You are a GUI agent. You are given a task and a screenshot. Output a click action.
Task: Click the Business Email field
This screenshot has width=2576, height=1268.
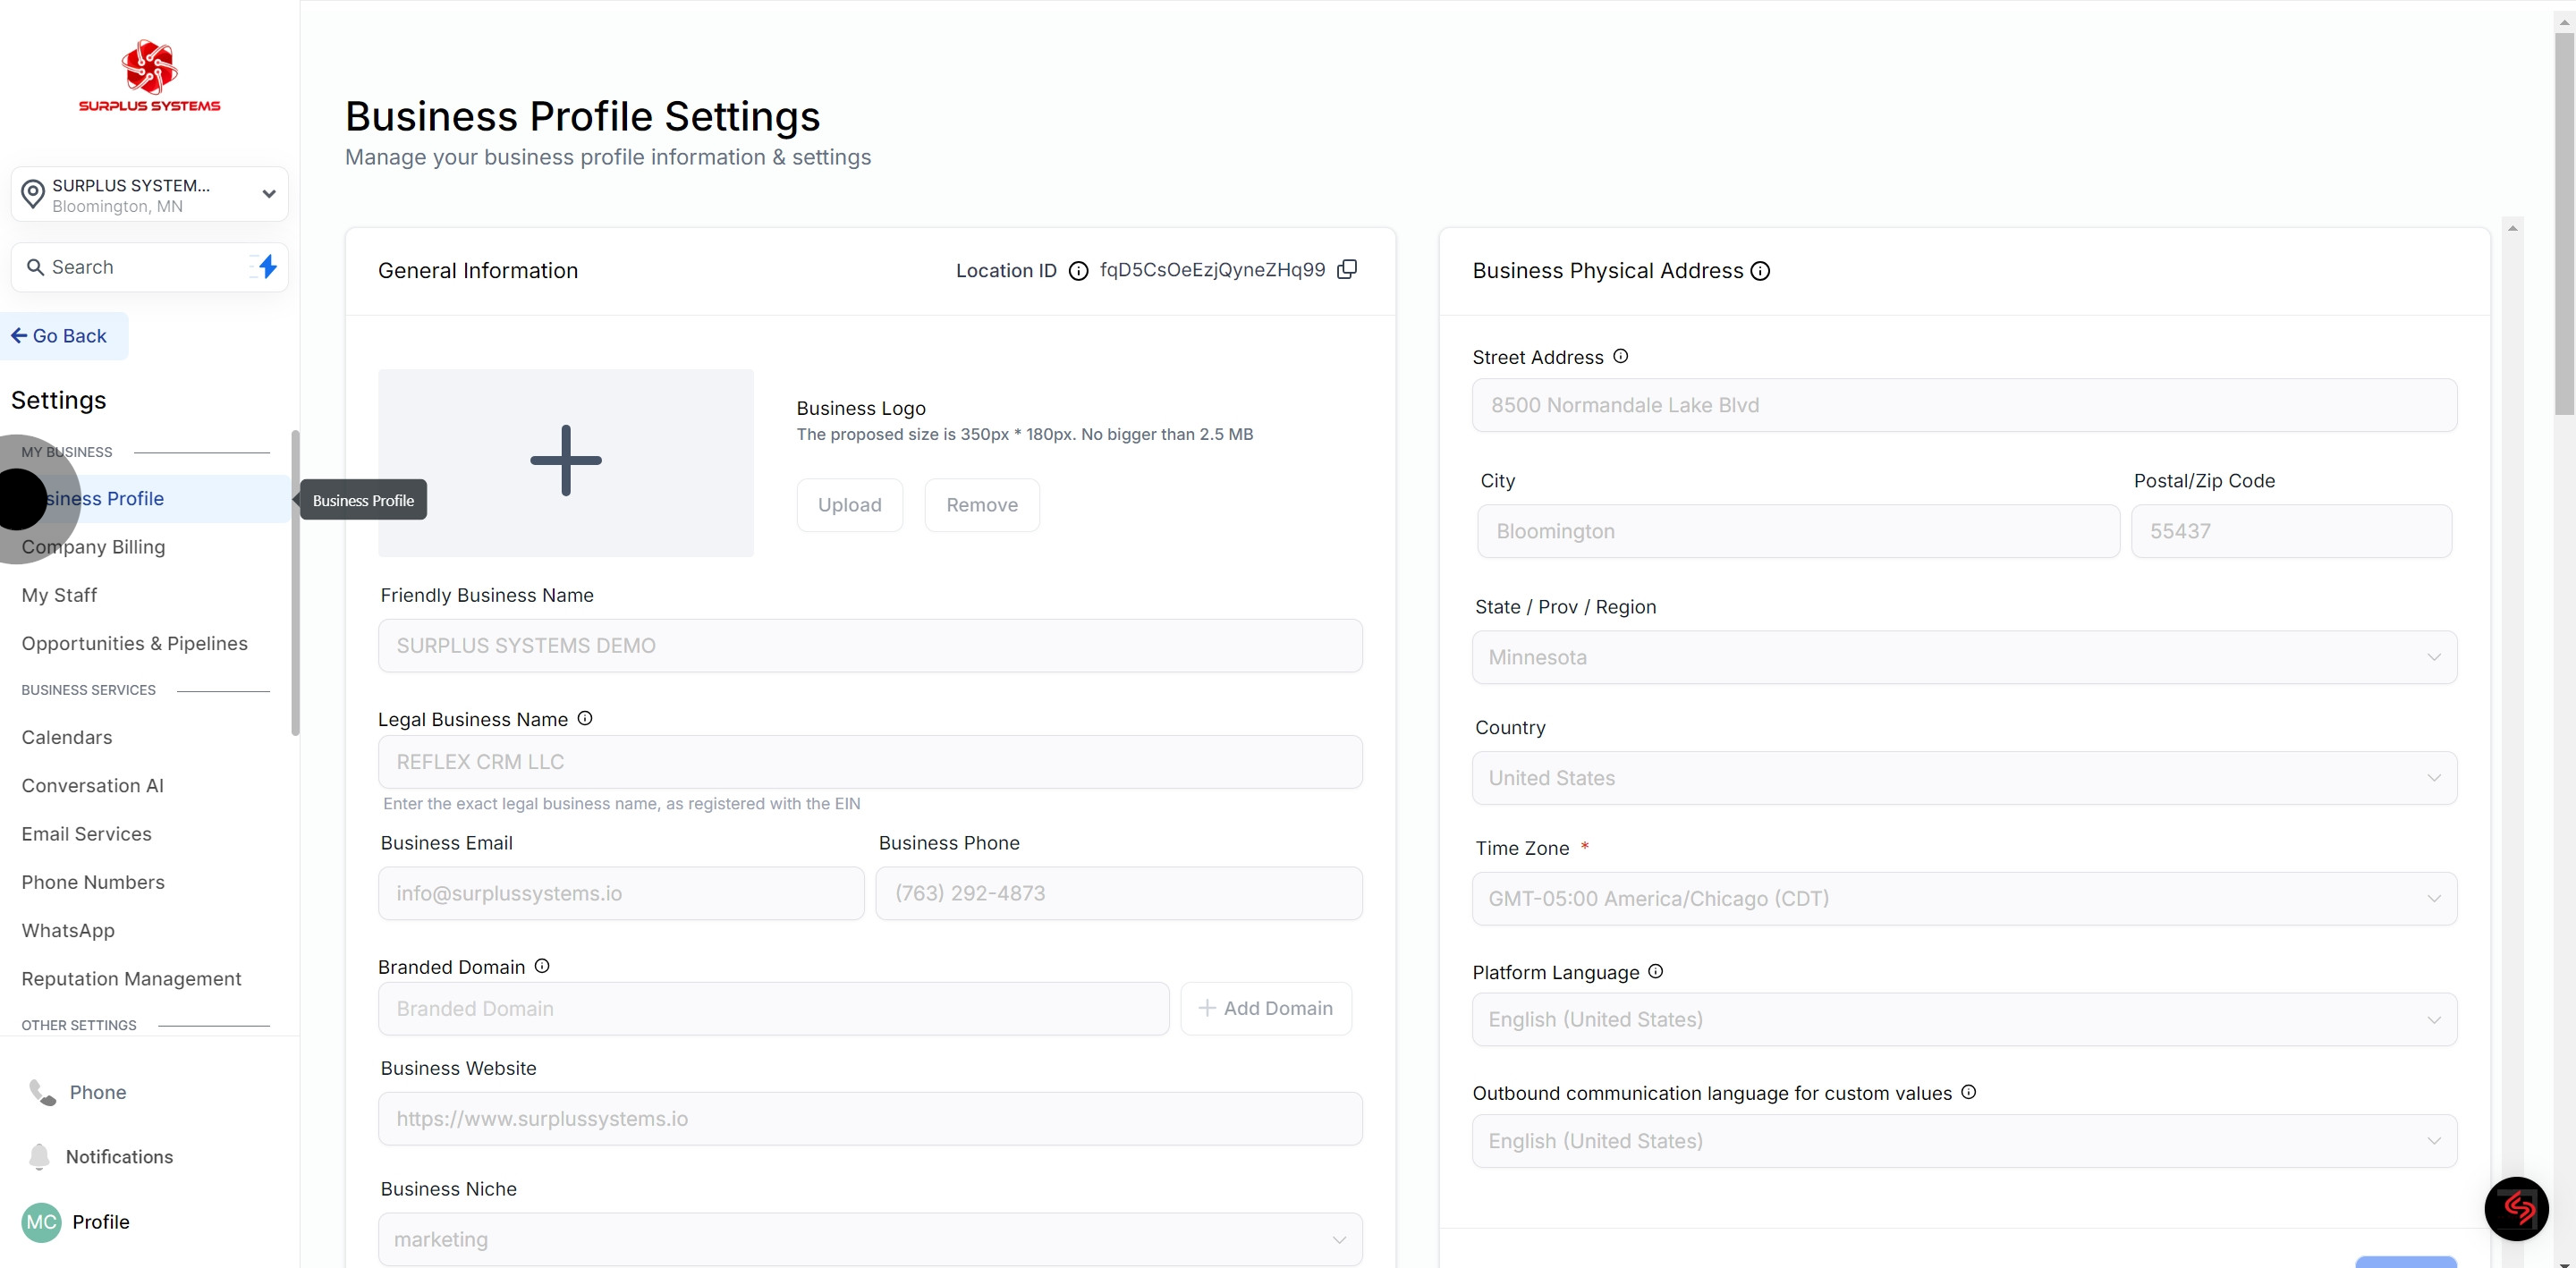621,893
